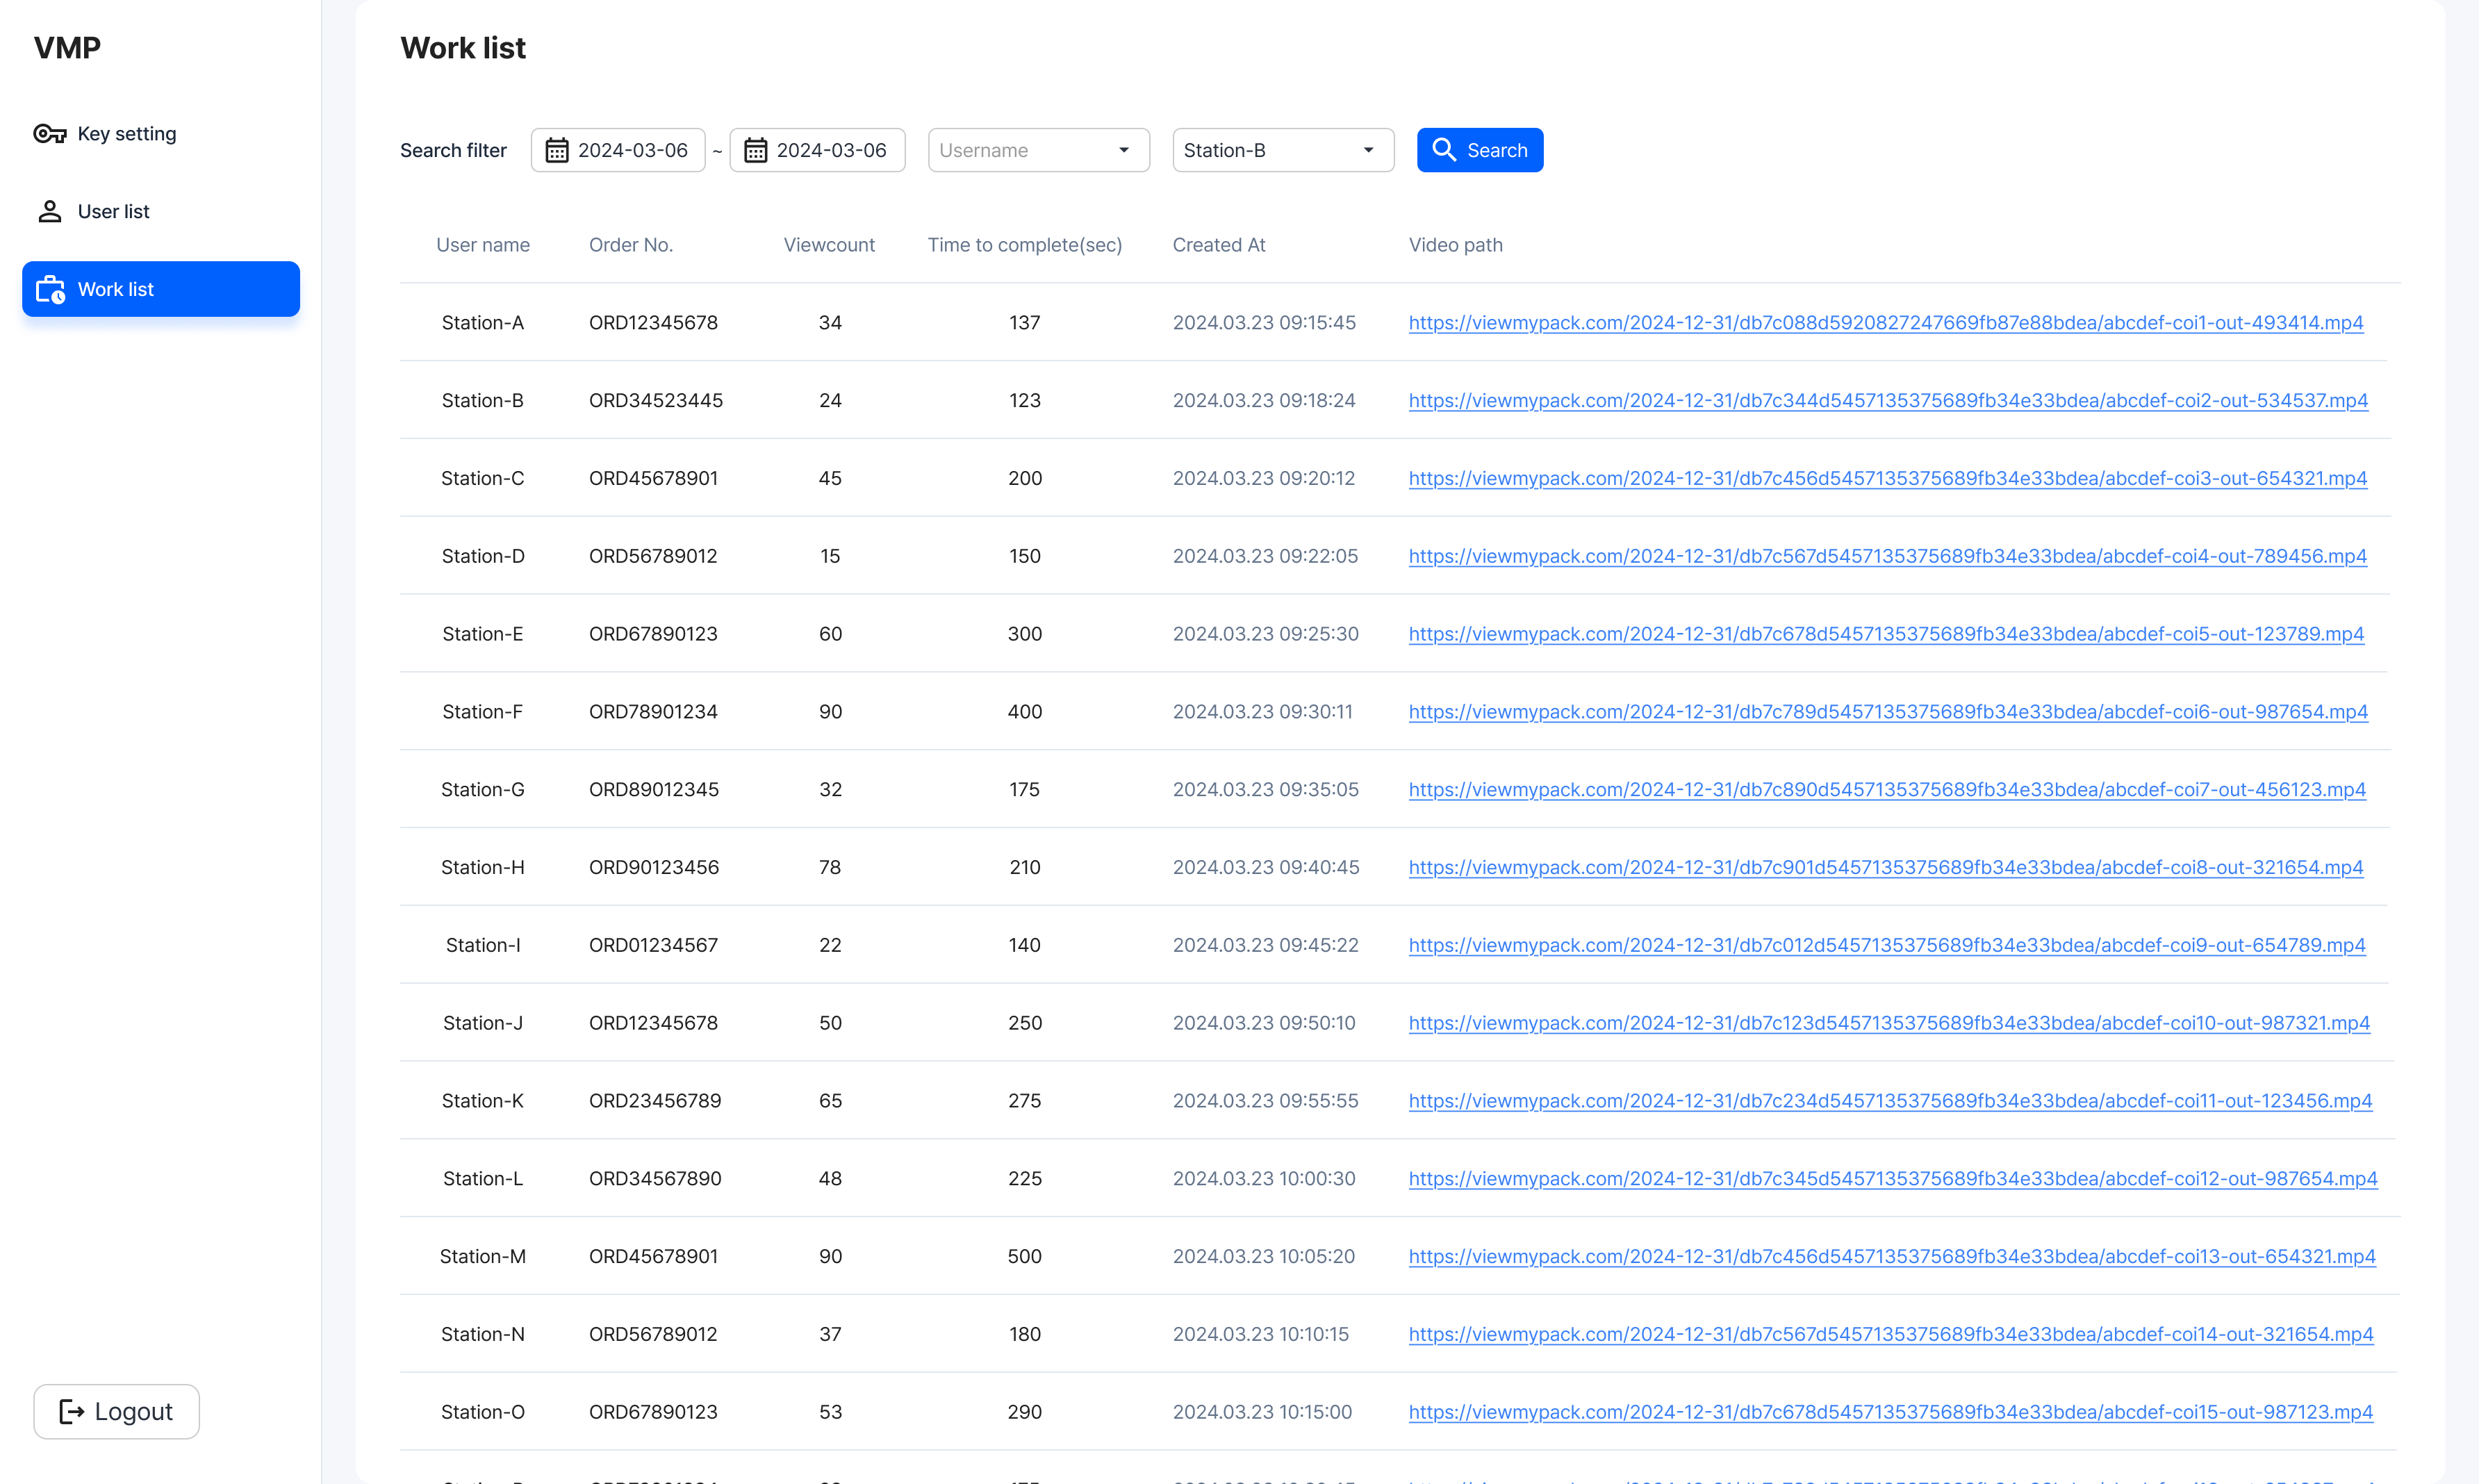Click the end date calendar icon
2479x1484 pixels.
click(755, 150)
